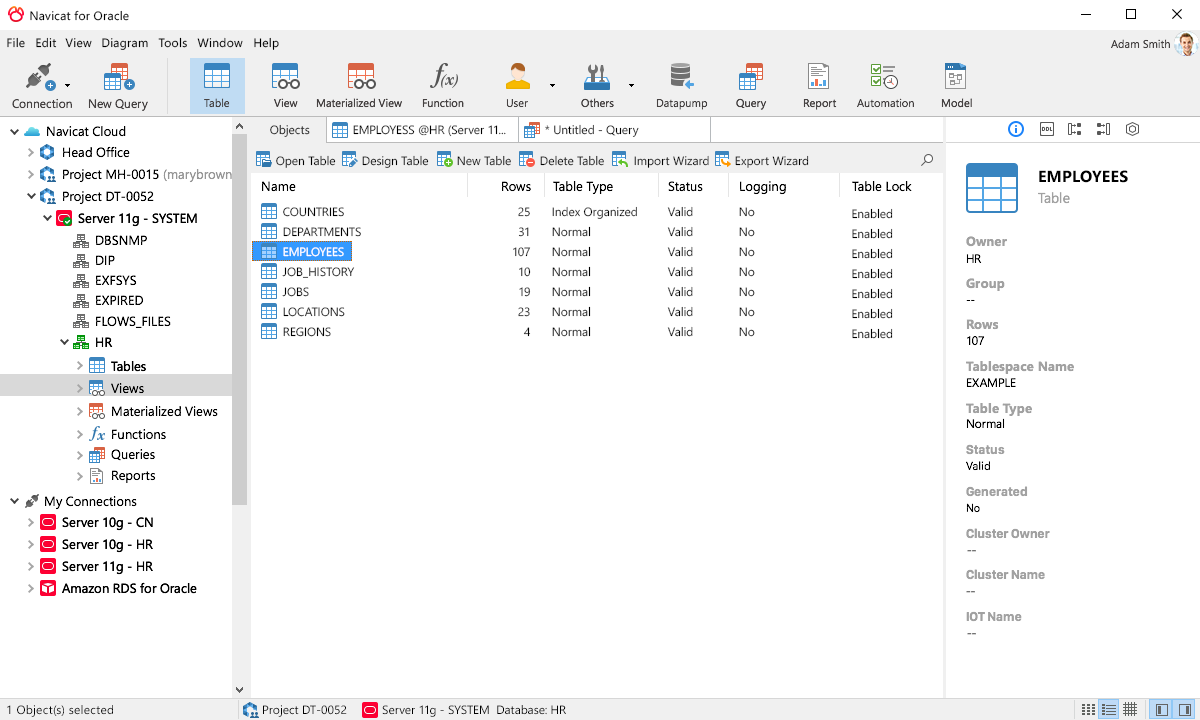Select the Table tool in the toolbar
This screenshot has height=720, width=1200.
pyautogui.click(x=217, y=85)
